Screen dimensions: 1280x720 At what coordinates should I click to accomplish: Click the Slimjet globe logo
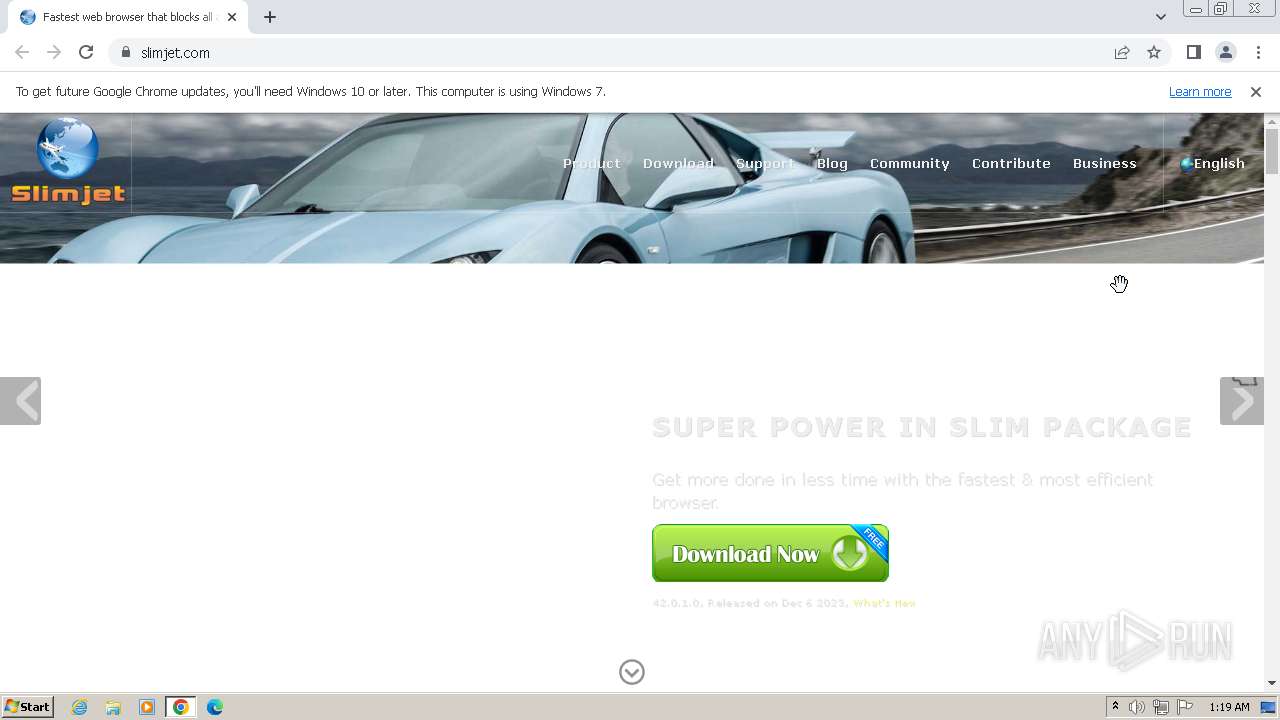point(68,162)
